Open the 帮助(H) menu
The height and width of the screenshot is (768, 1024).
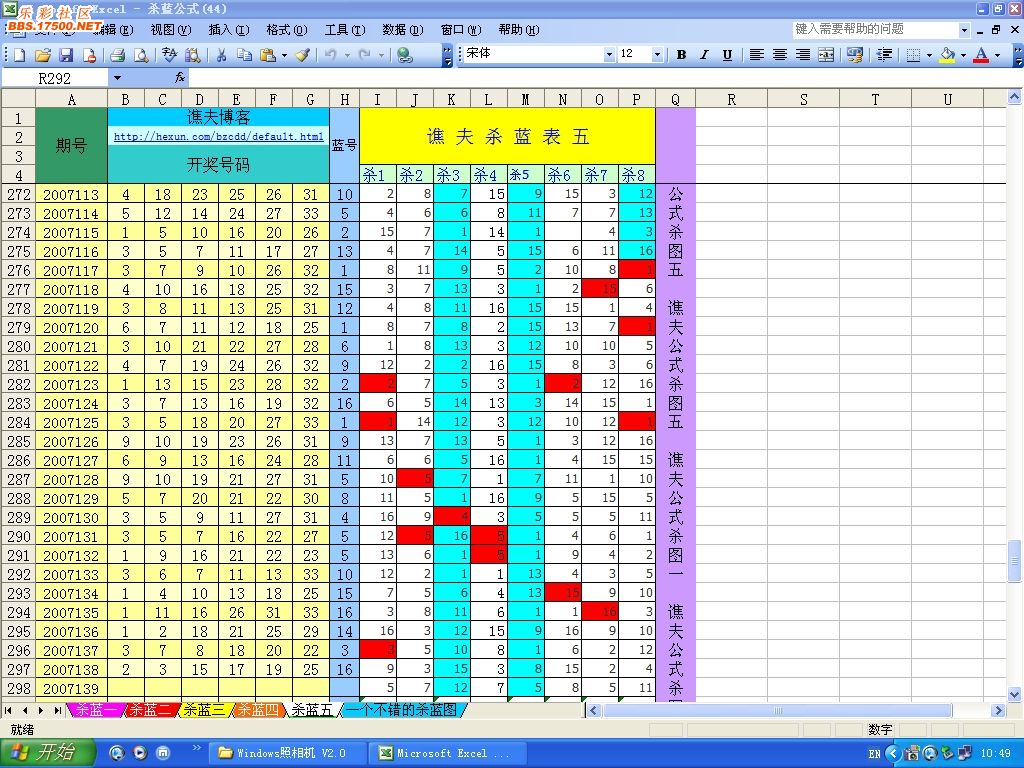coord(519,29)
